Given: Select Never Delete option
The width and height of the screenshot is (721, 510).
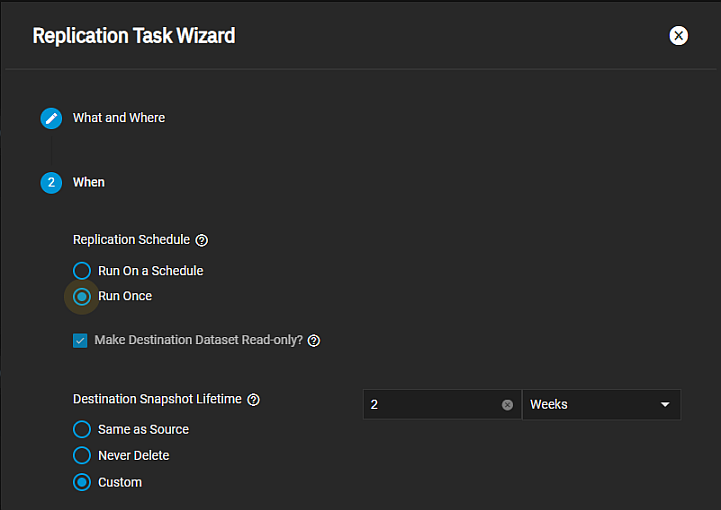Looking at the screenshot, I should pos(82,455).
